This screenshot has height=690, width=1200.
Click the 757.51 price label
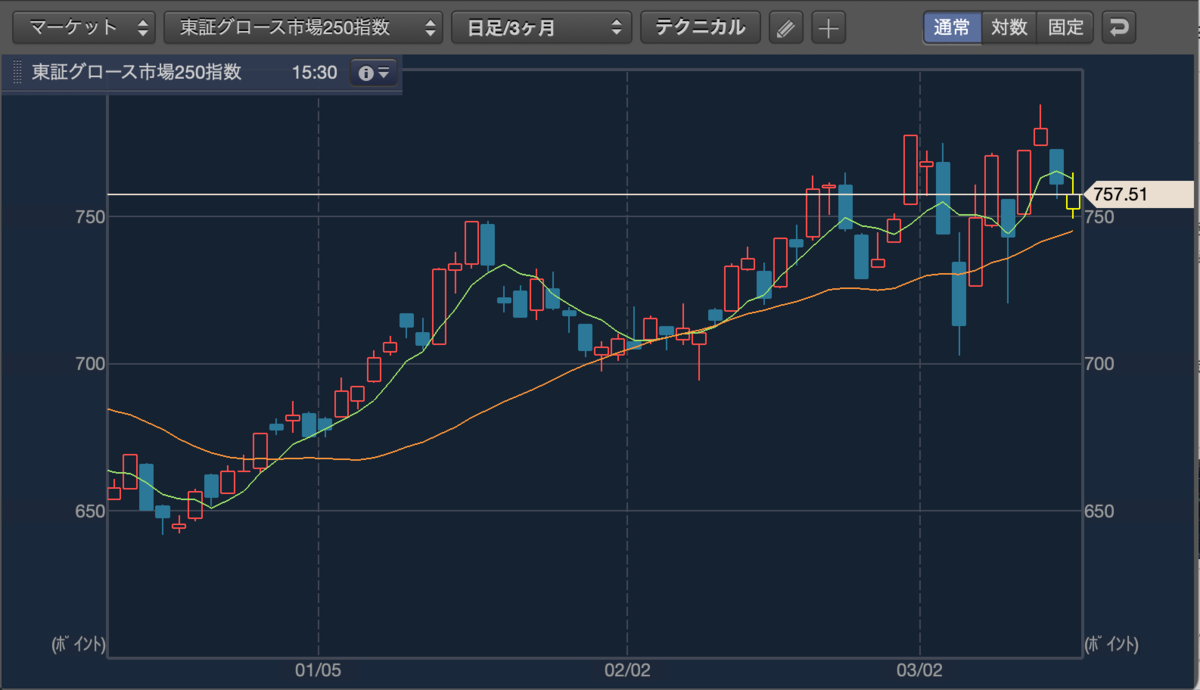pos(1139,194)
